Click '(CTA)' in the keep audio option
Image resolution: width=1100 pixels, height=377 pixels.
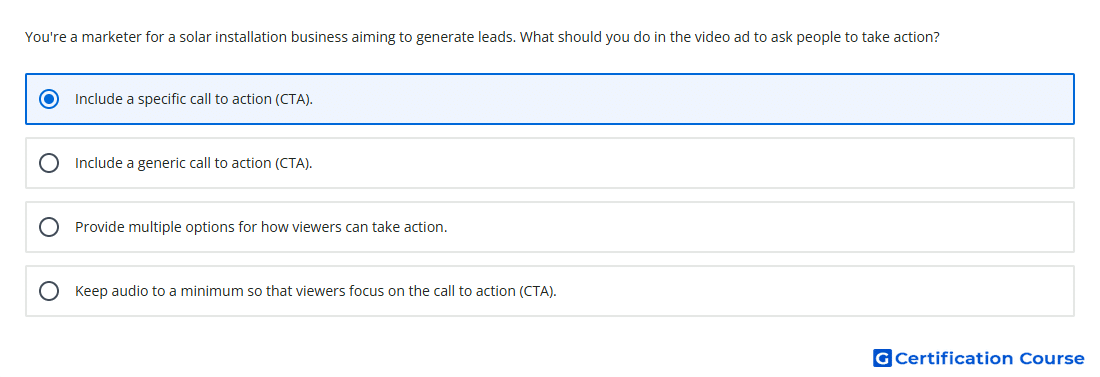[x=538, y=291]
